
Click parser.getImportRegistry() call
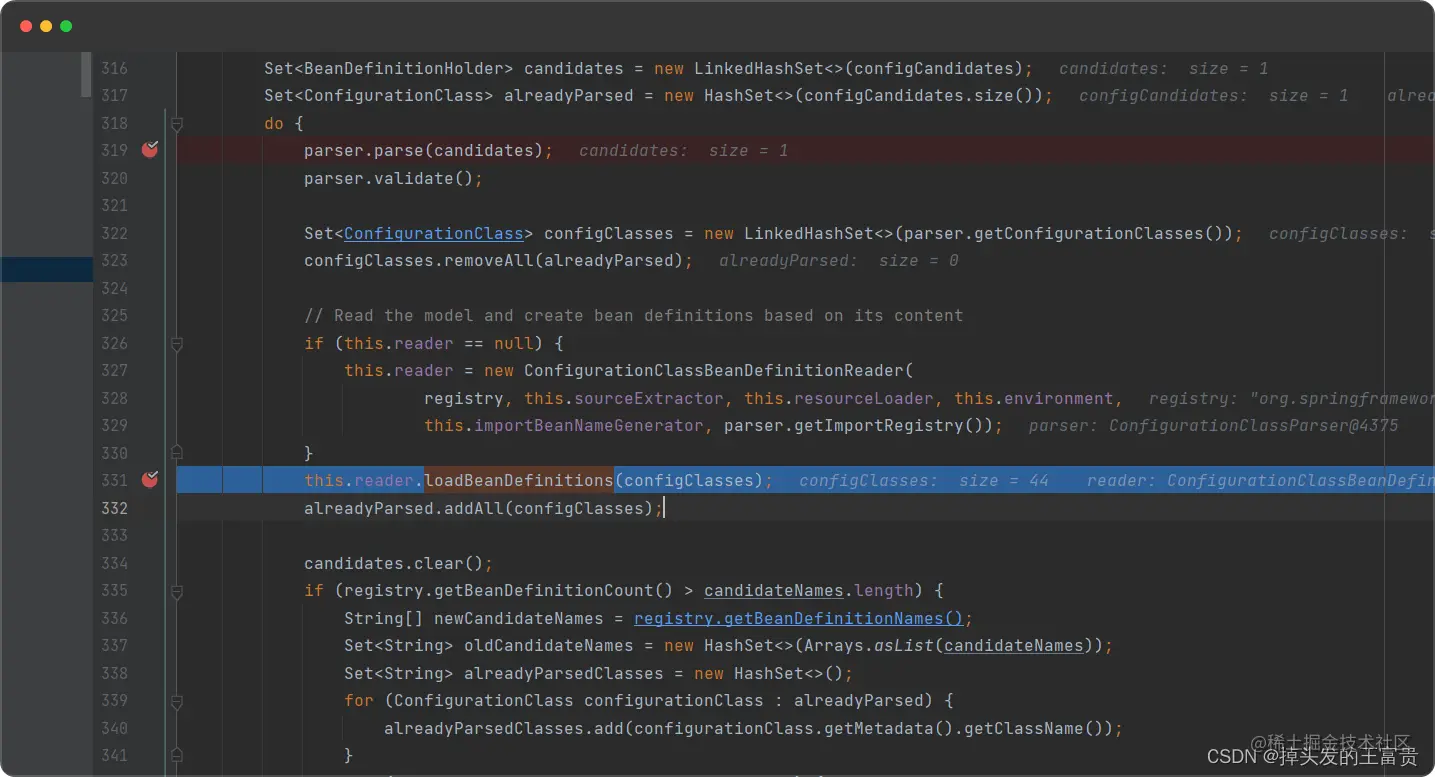click(x=859, y=425)
